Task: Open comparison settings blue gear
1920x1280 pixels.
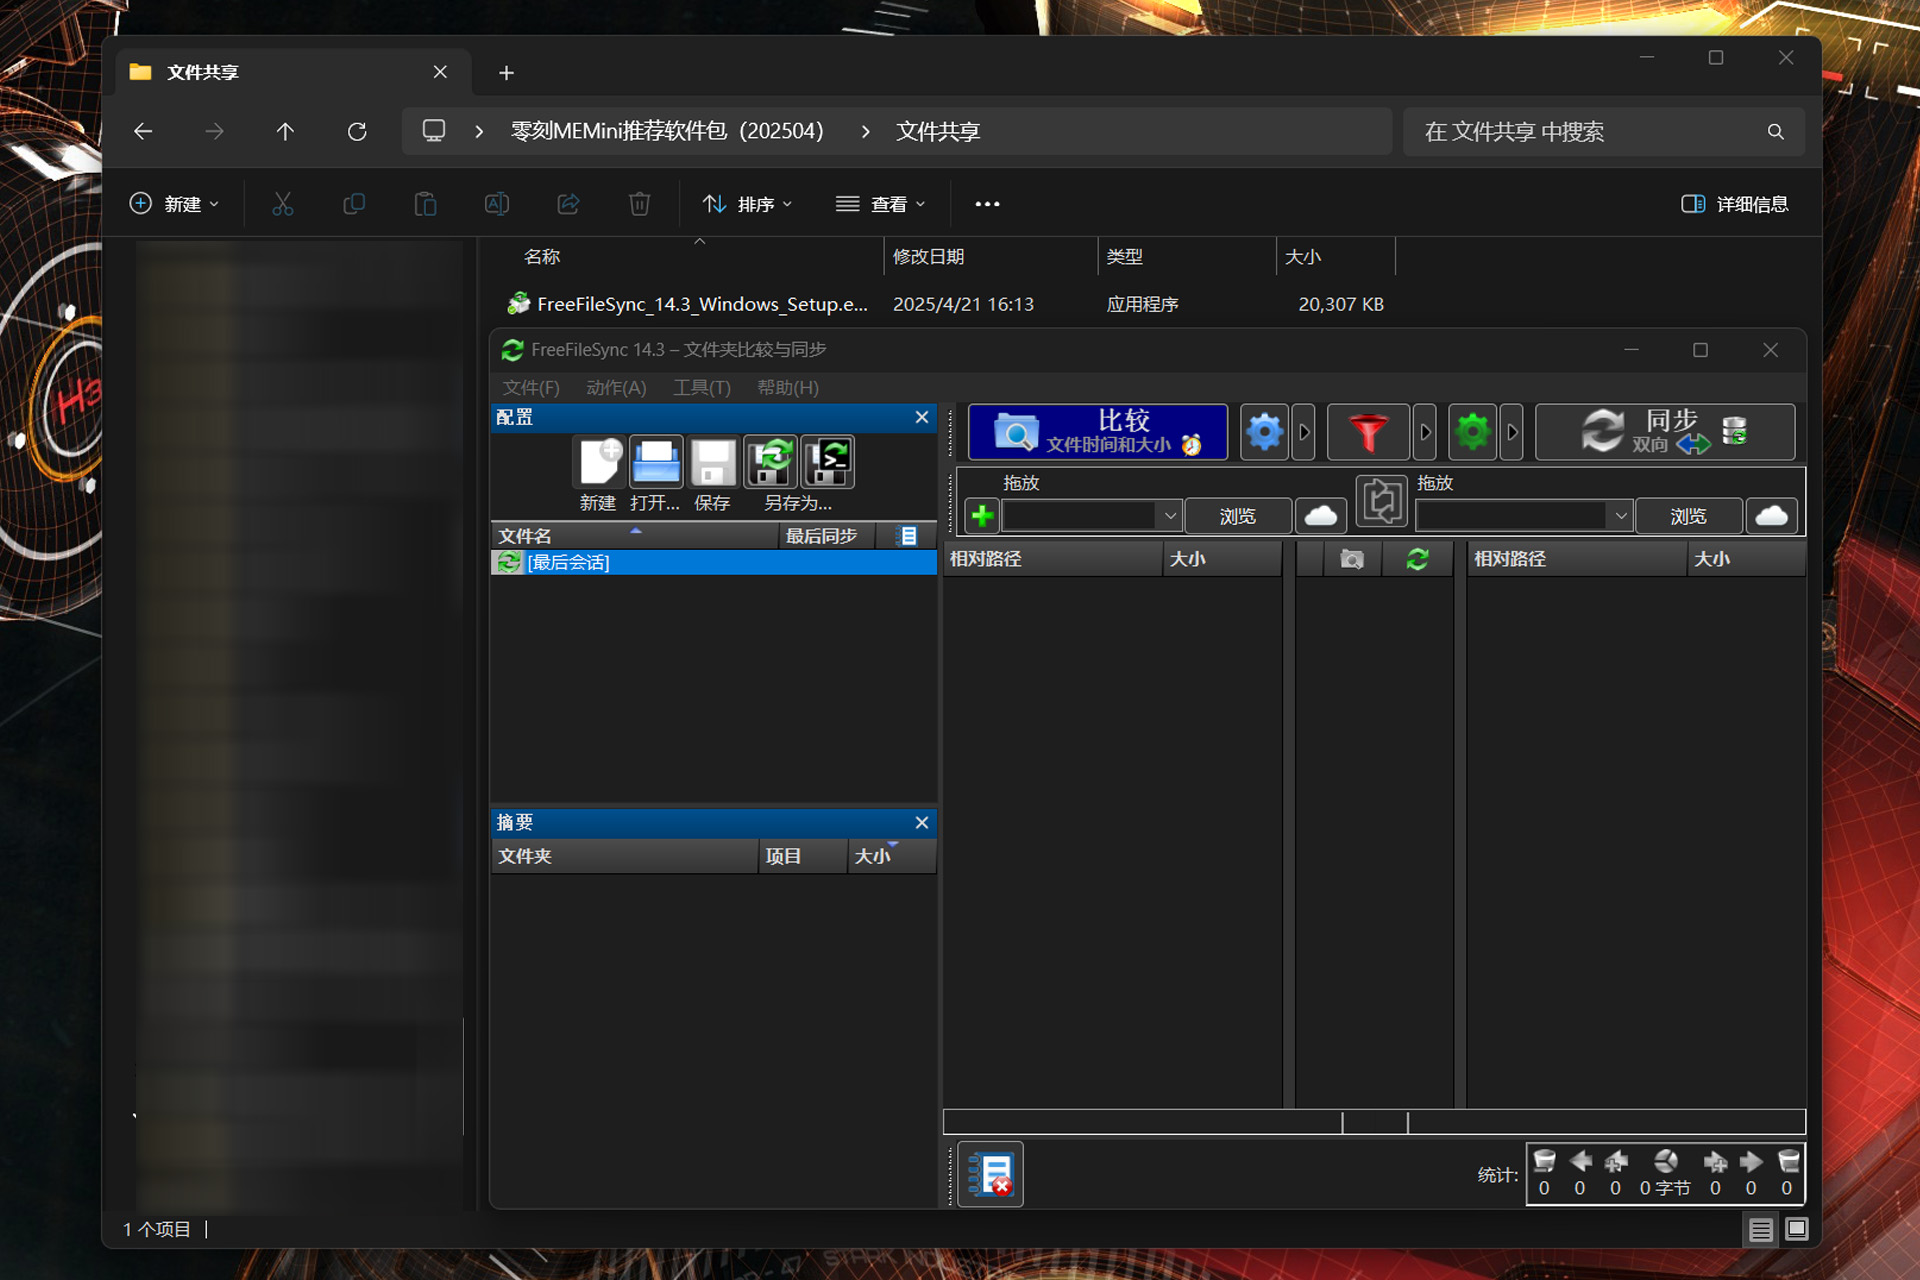Action: click(x=1264, y=432)
